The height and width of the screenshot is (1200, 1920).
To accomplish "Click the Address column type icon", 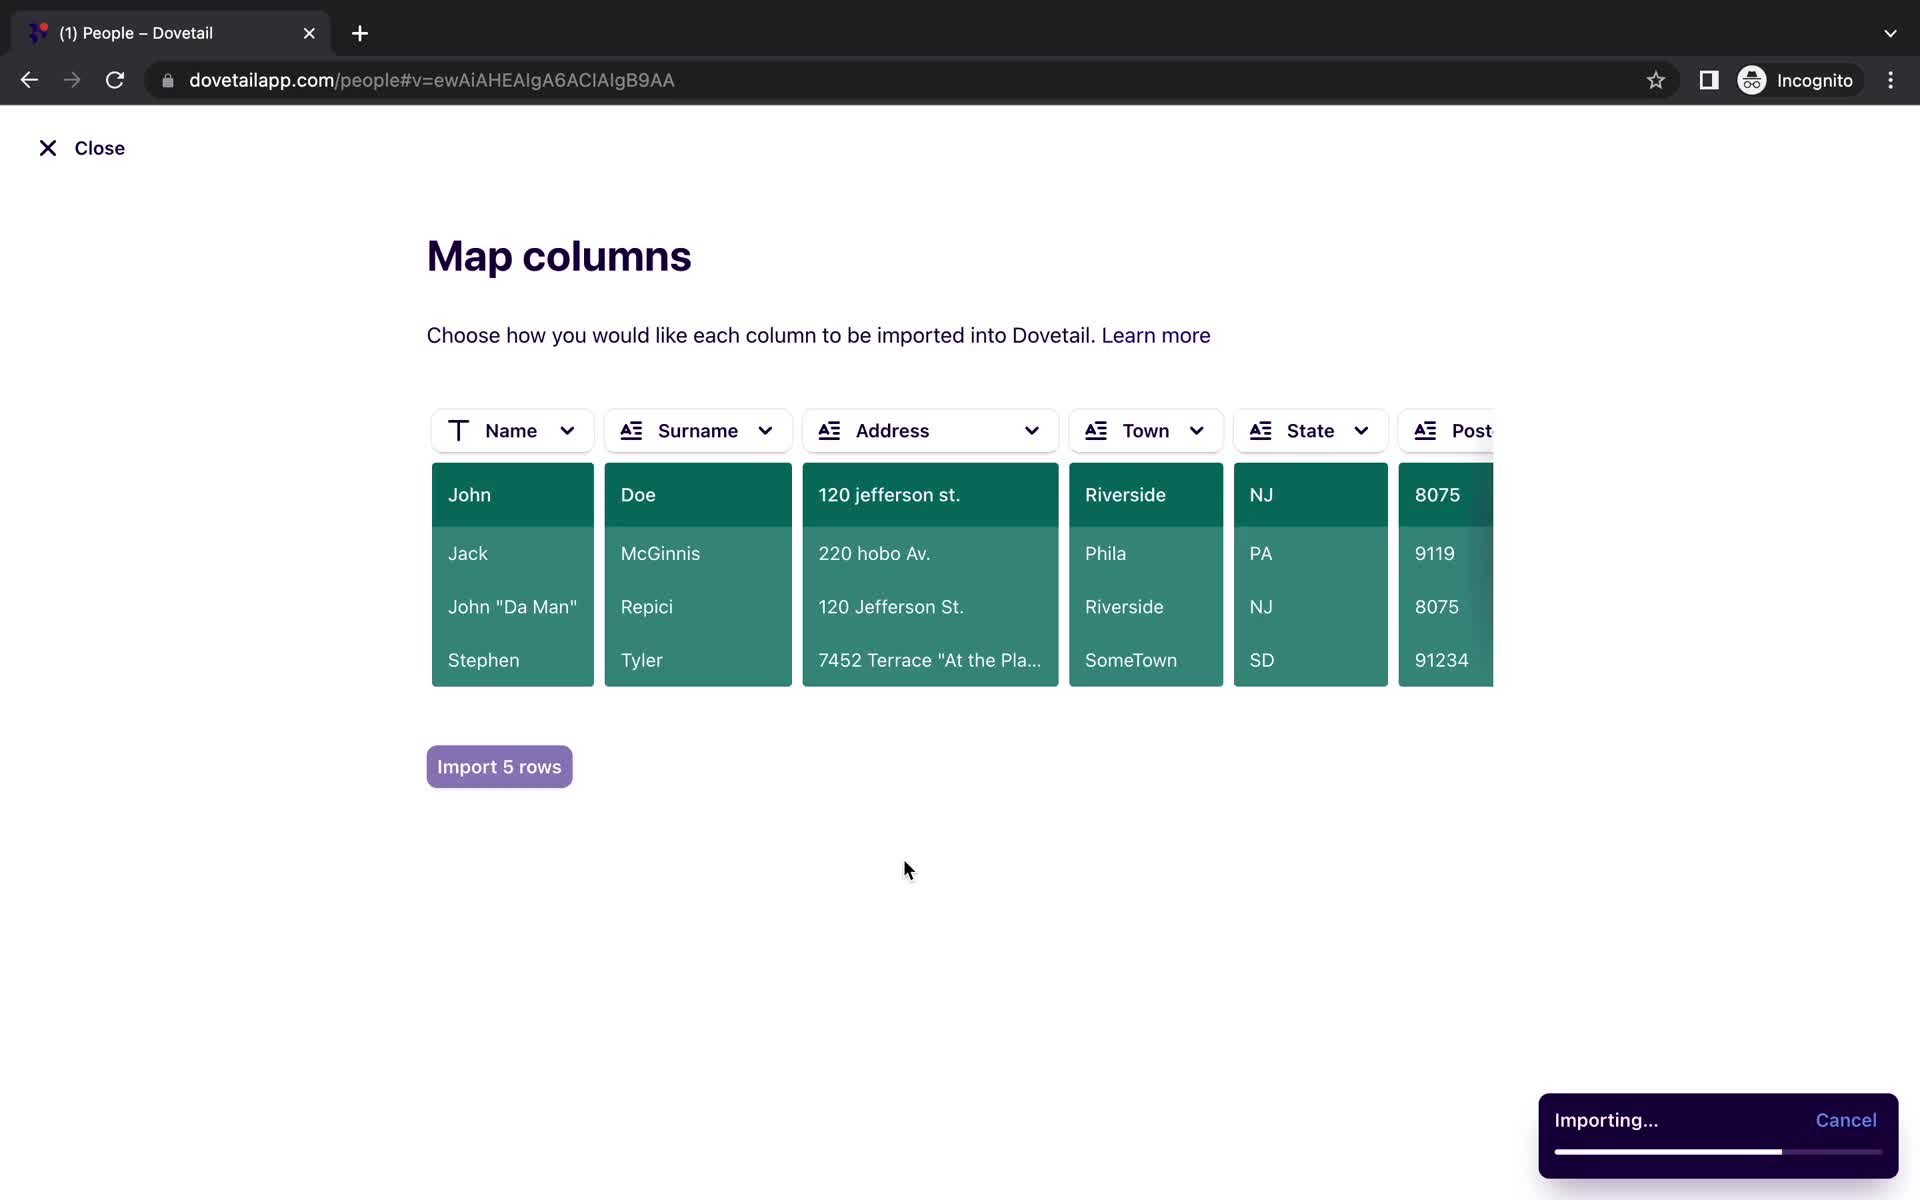I will [x=829, y=430].
